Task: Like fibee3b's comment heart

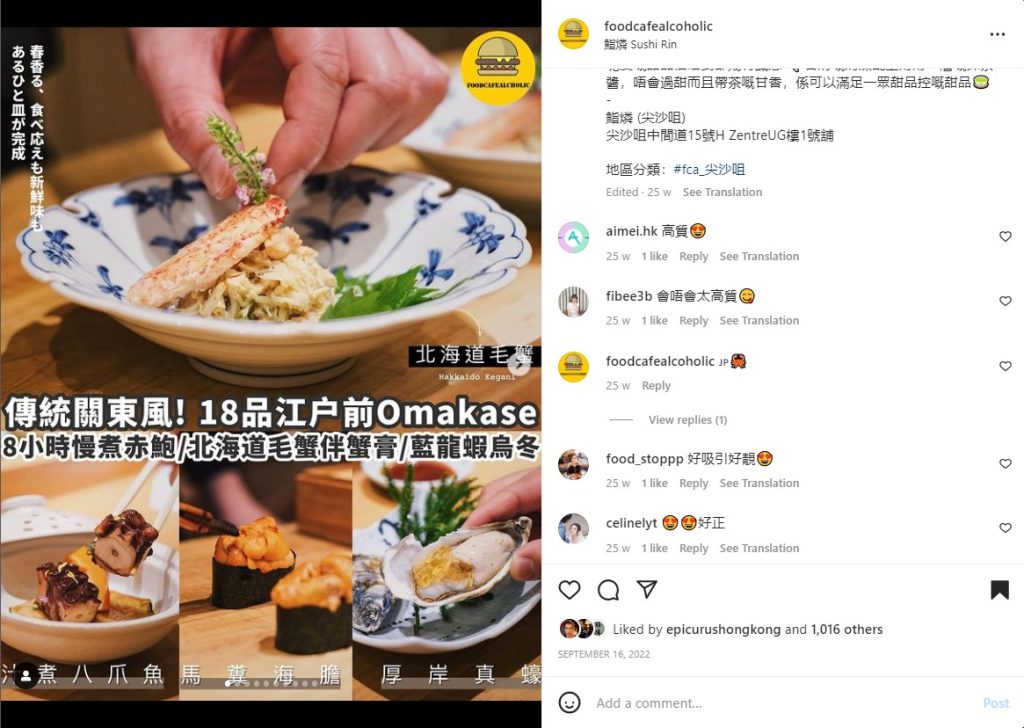Action: tap(1005, 301)
